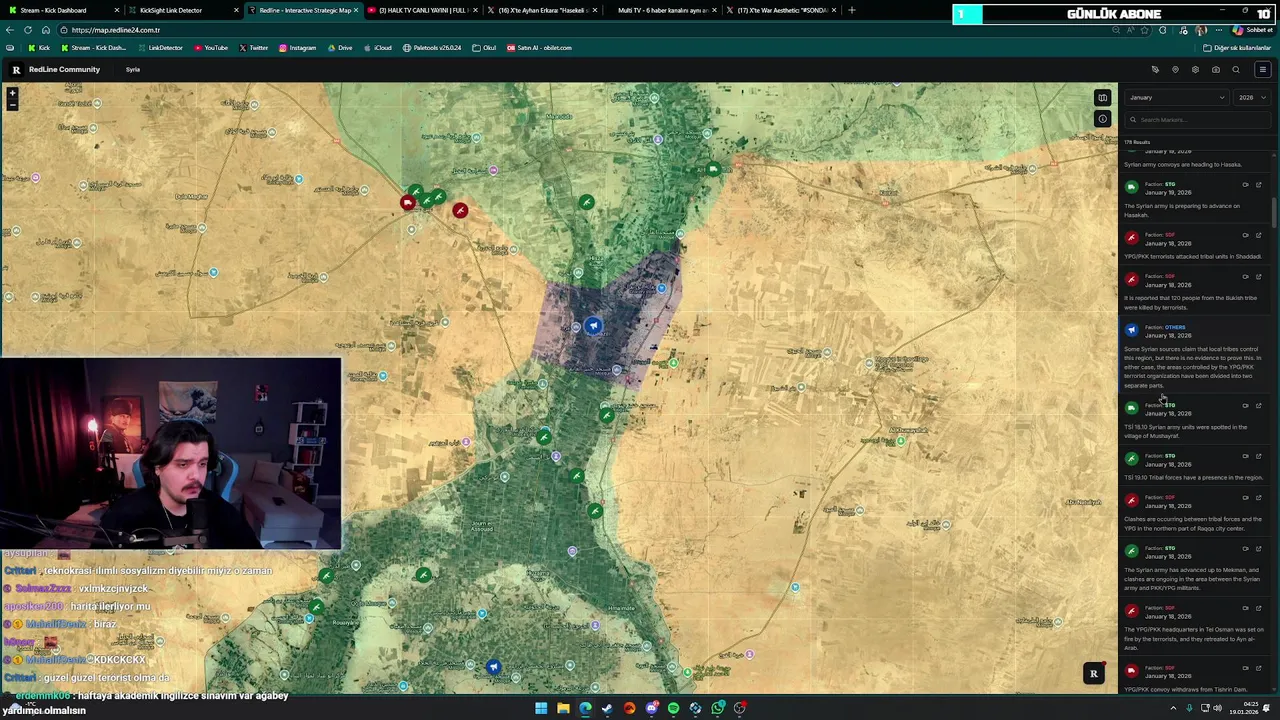Open File Explorer from the taskbar
1280x720 pixels.
563,708
